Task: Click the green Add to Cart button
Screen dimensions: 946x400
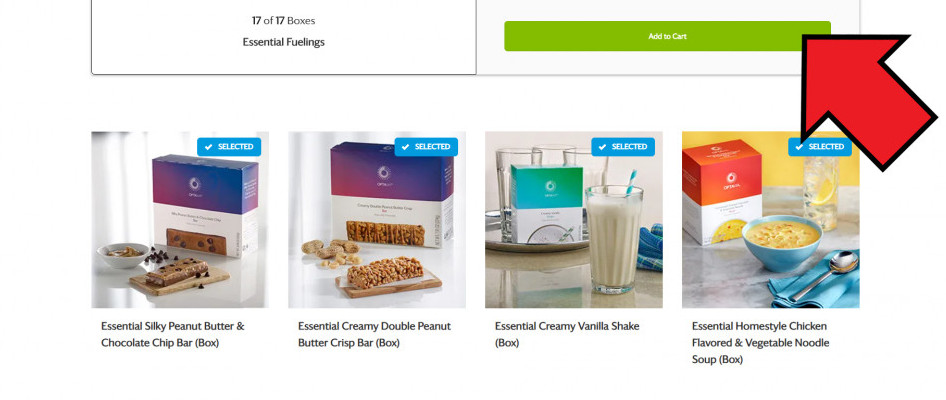Action: click(x=667, y=36)
